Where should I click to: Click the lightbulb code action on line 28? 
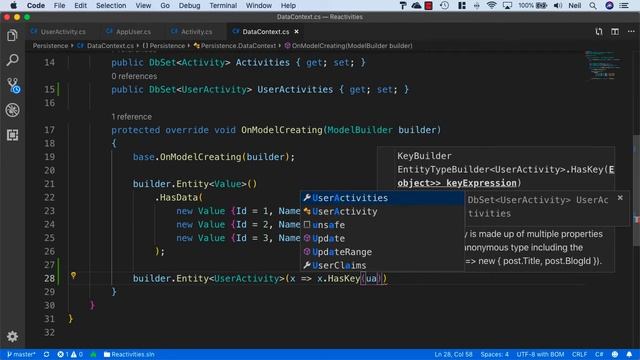point(73,276)
